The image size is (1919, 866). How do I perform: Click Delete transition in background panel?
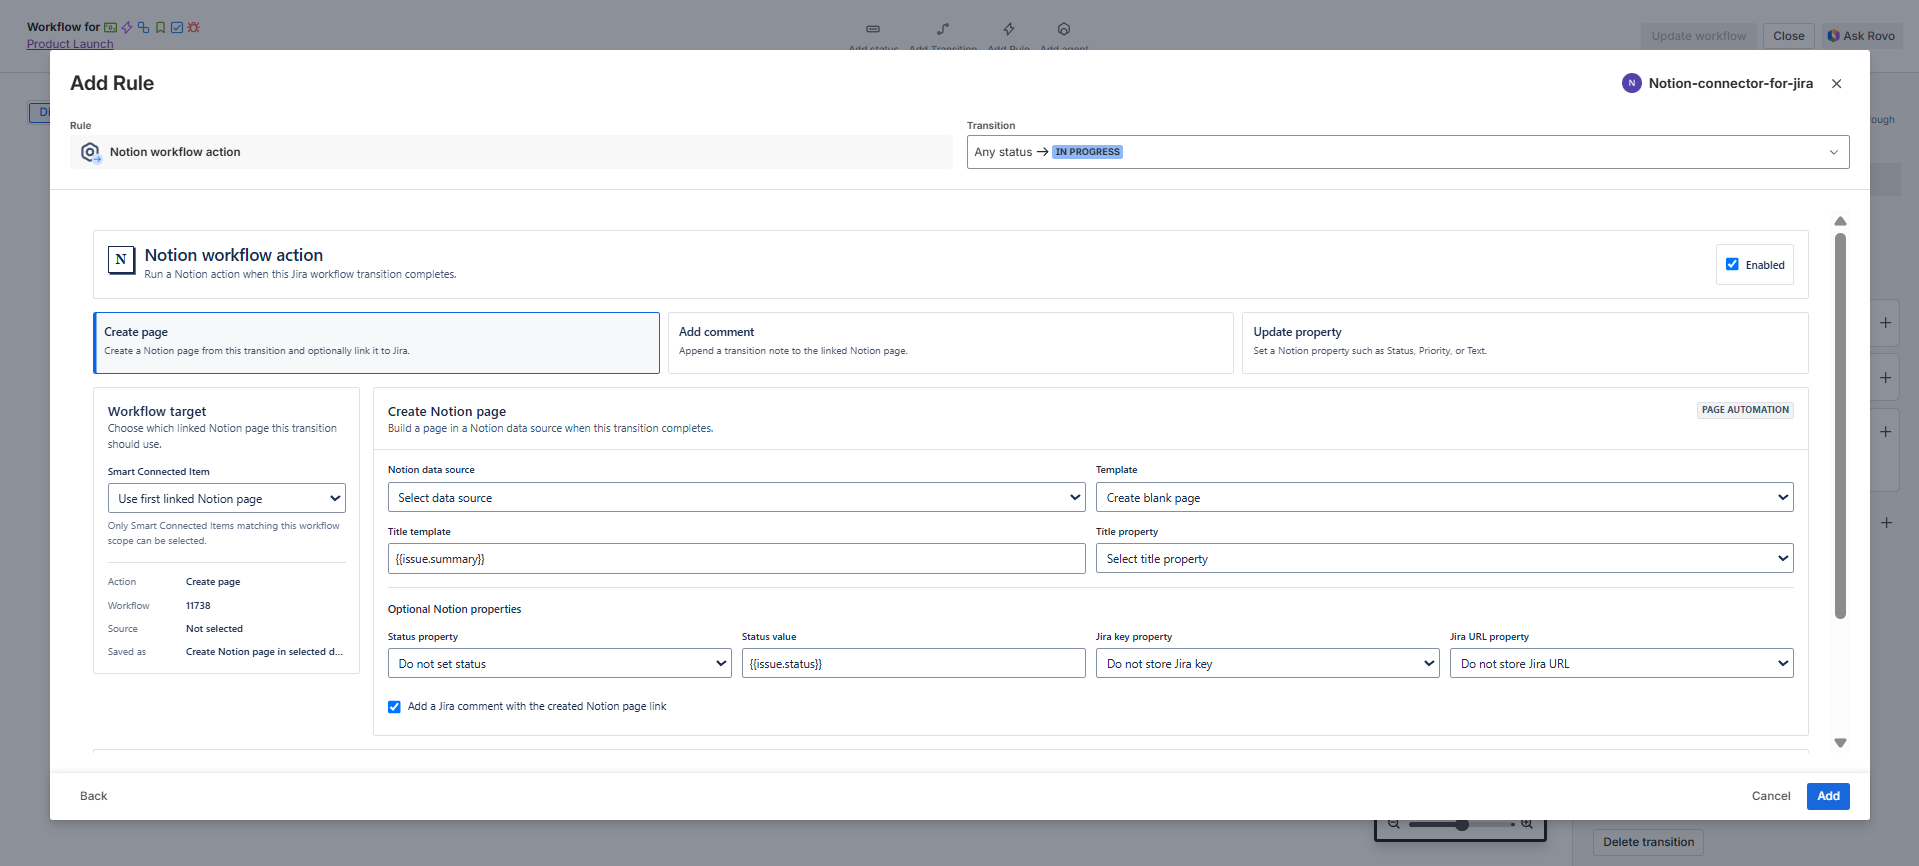[1648, 842]
